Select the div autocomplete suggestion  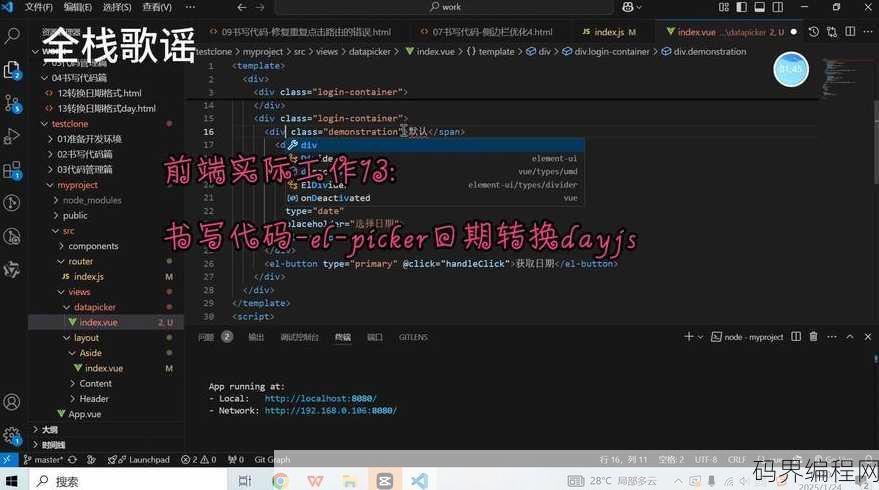pos(435,145)
